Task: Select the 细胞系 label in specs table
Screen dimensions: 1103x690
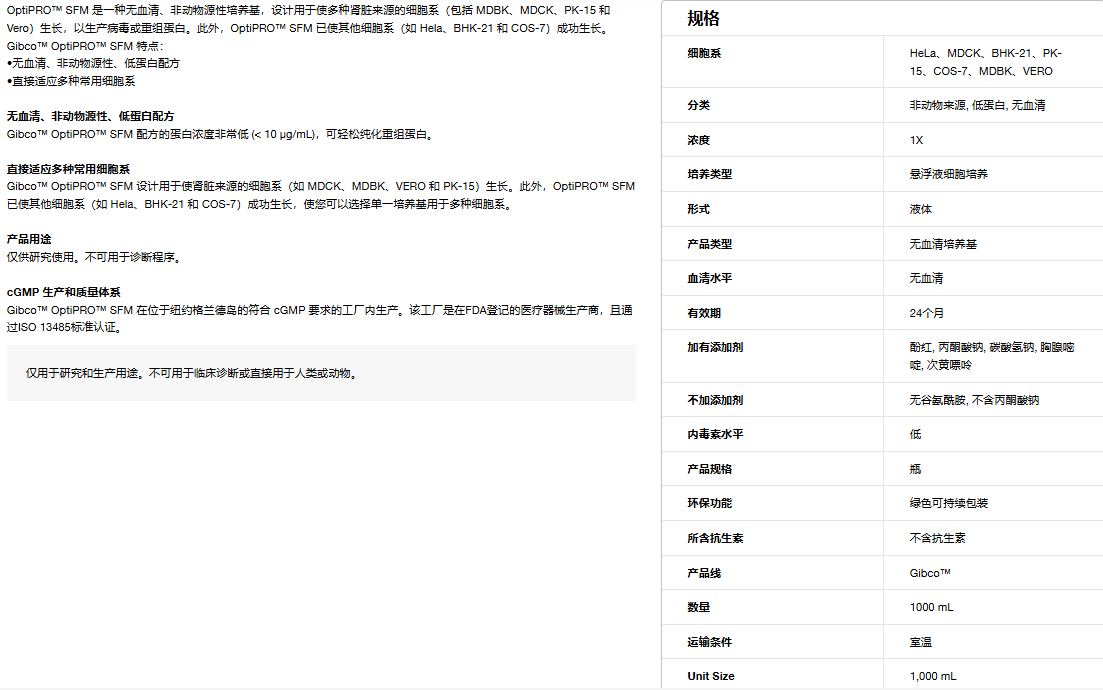Action: 703,53
